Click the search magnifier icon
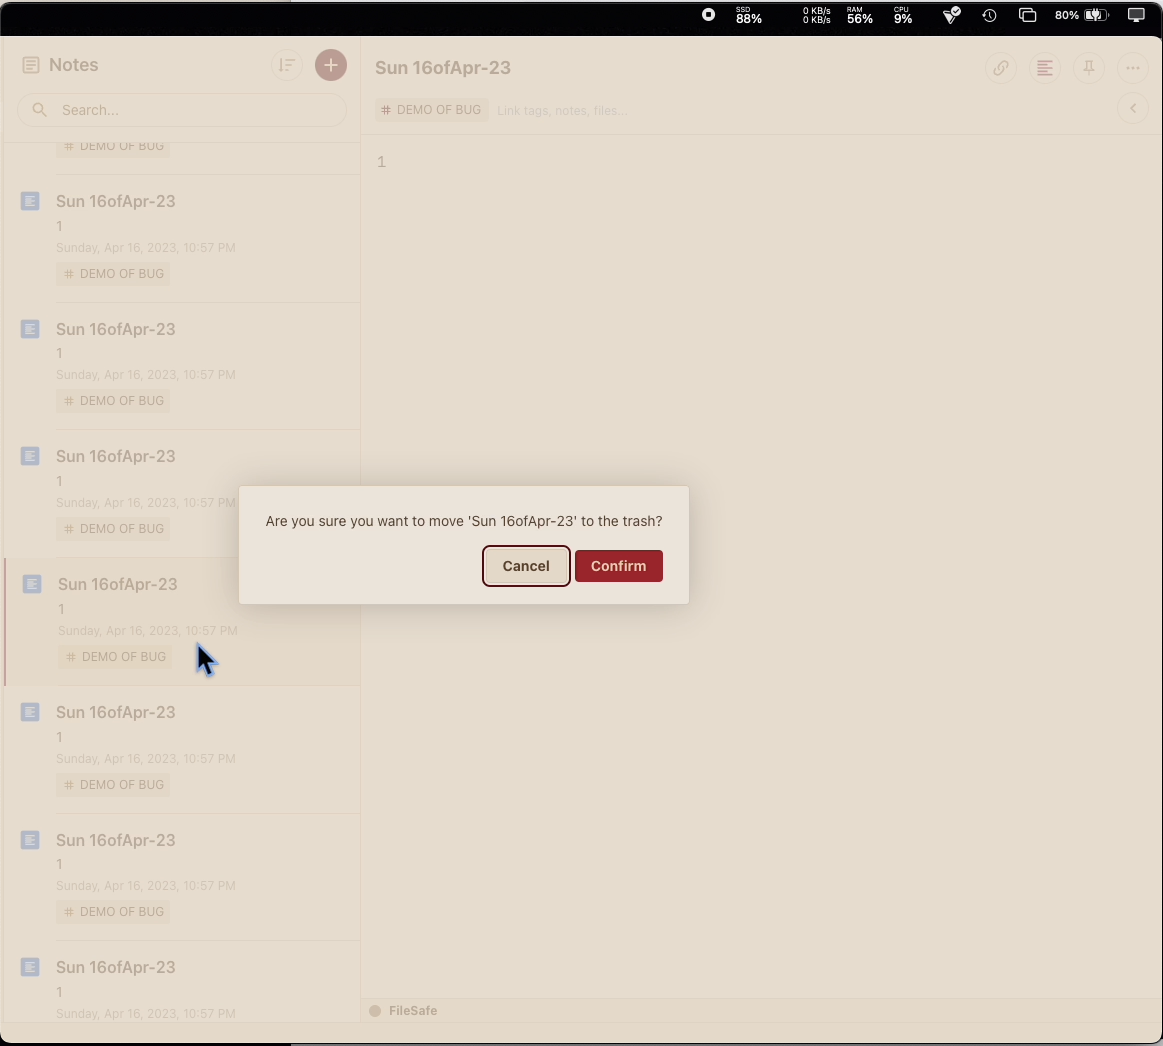The width and height of the screenshot is (1163, 1046). coord(40,110)
